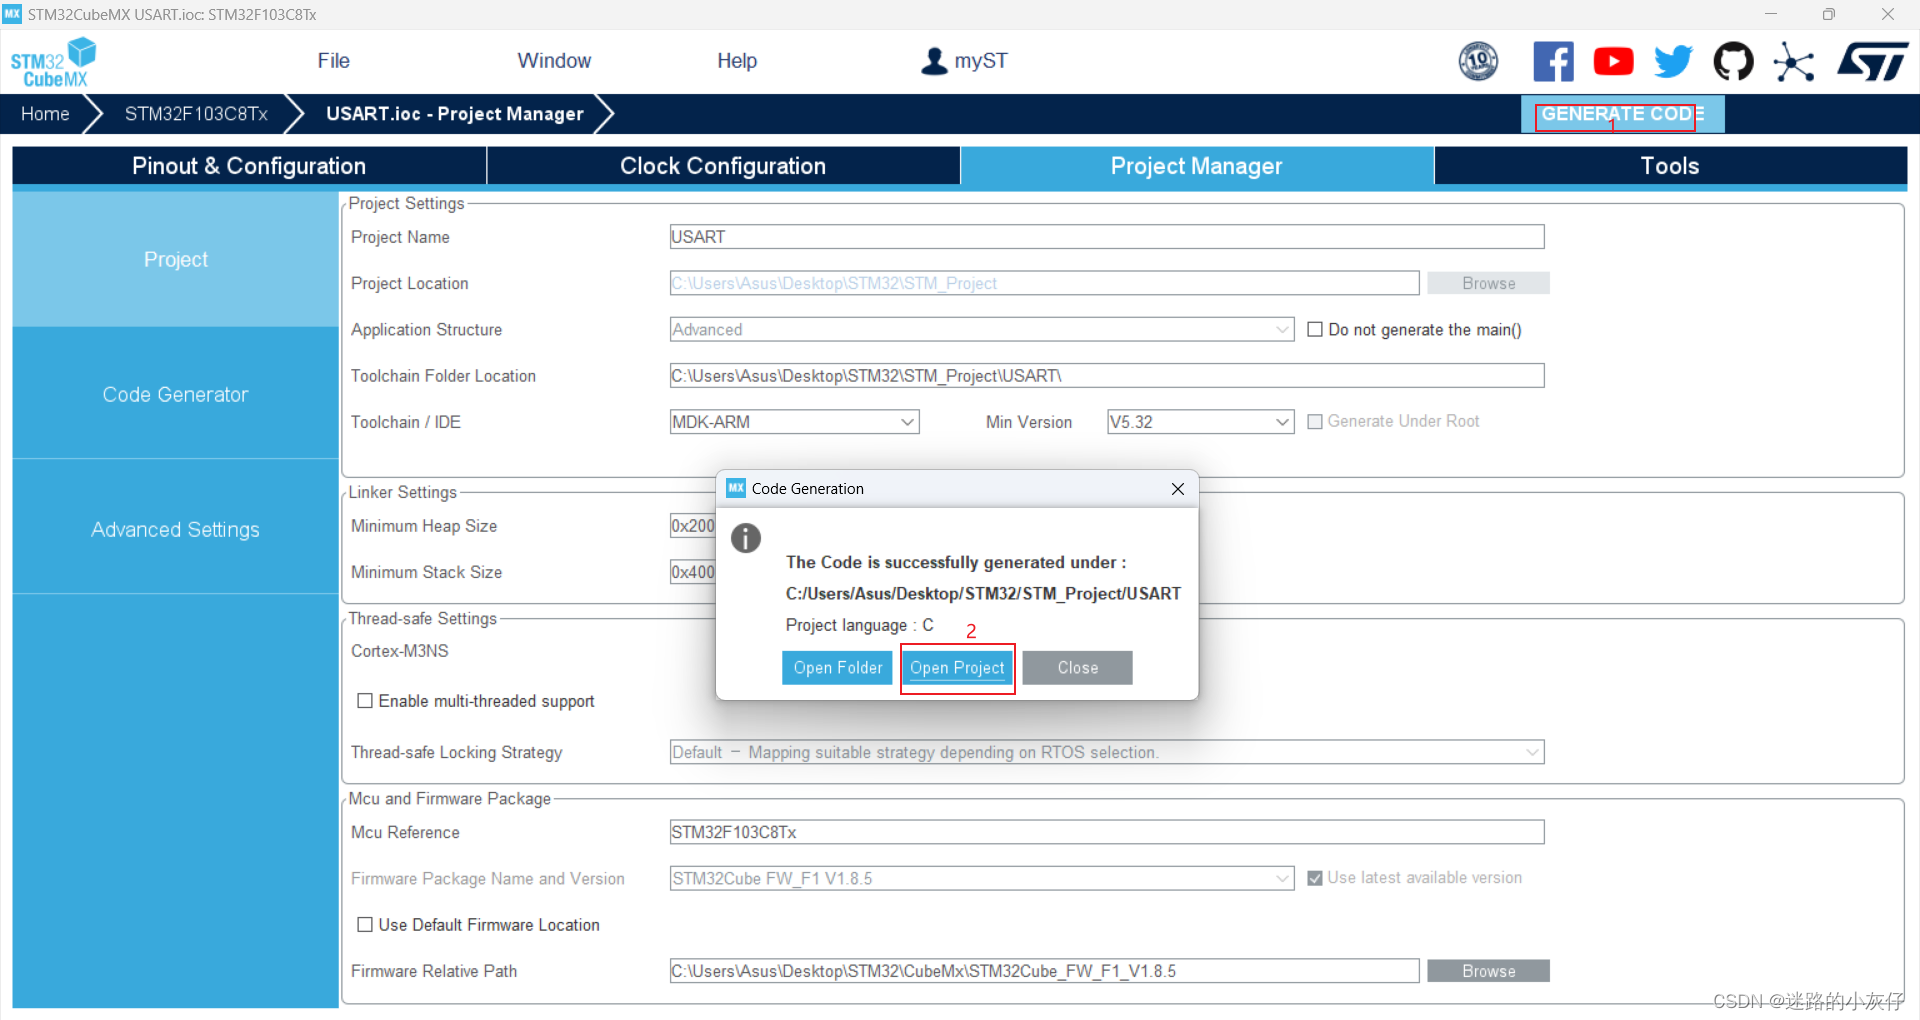Image resolution: width=1920 pixels, height=1020 pixels.
Task: Click the ST logo icon
Action: [1873, 61]
